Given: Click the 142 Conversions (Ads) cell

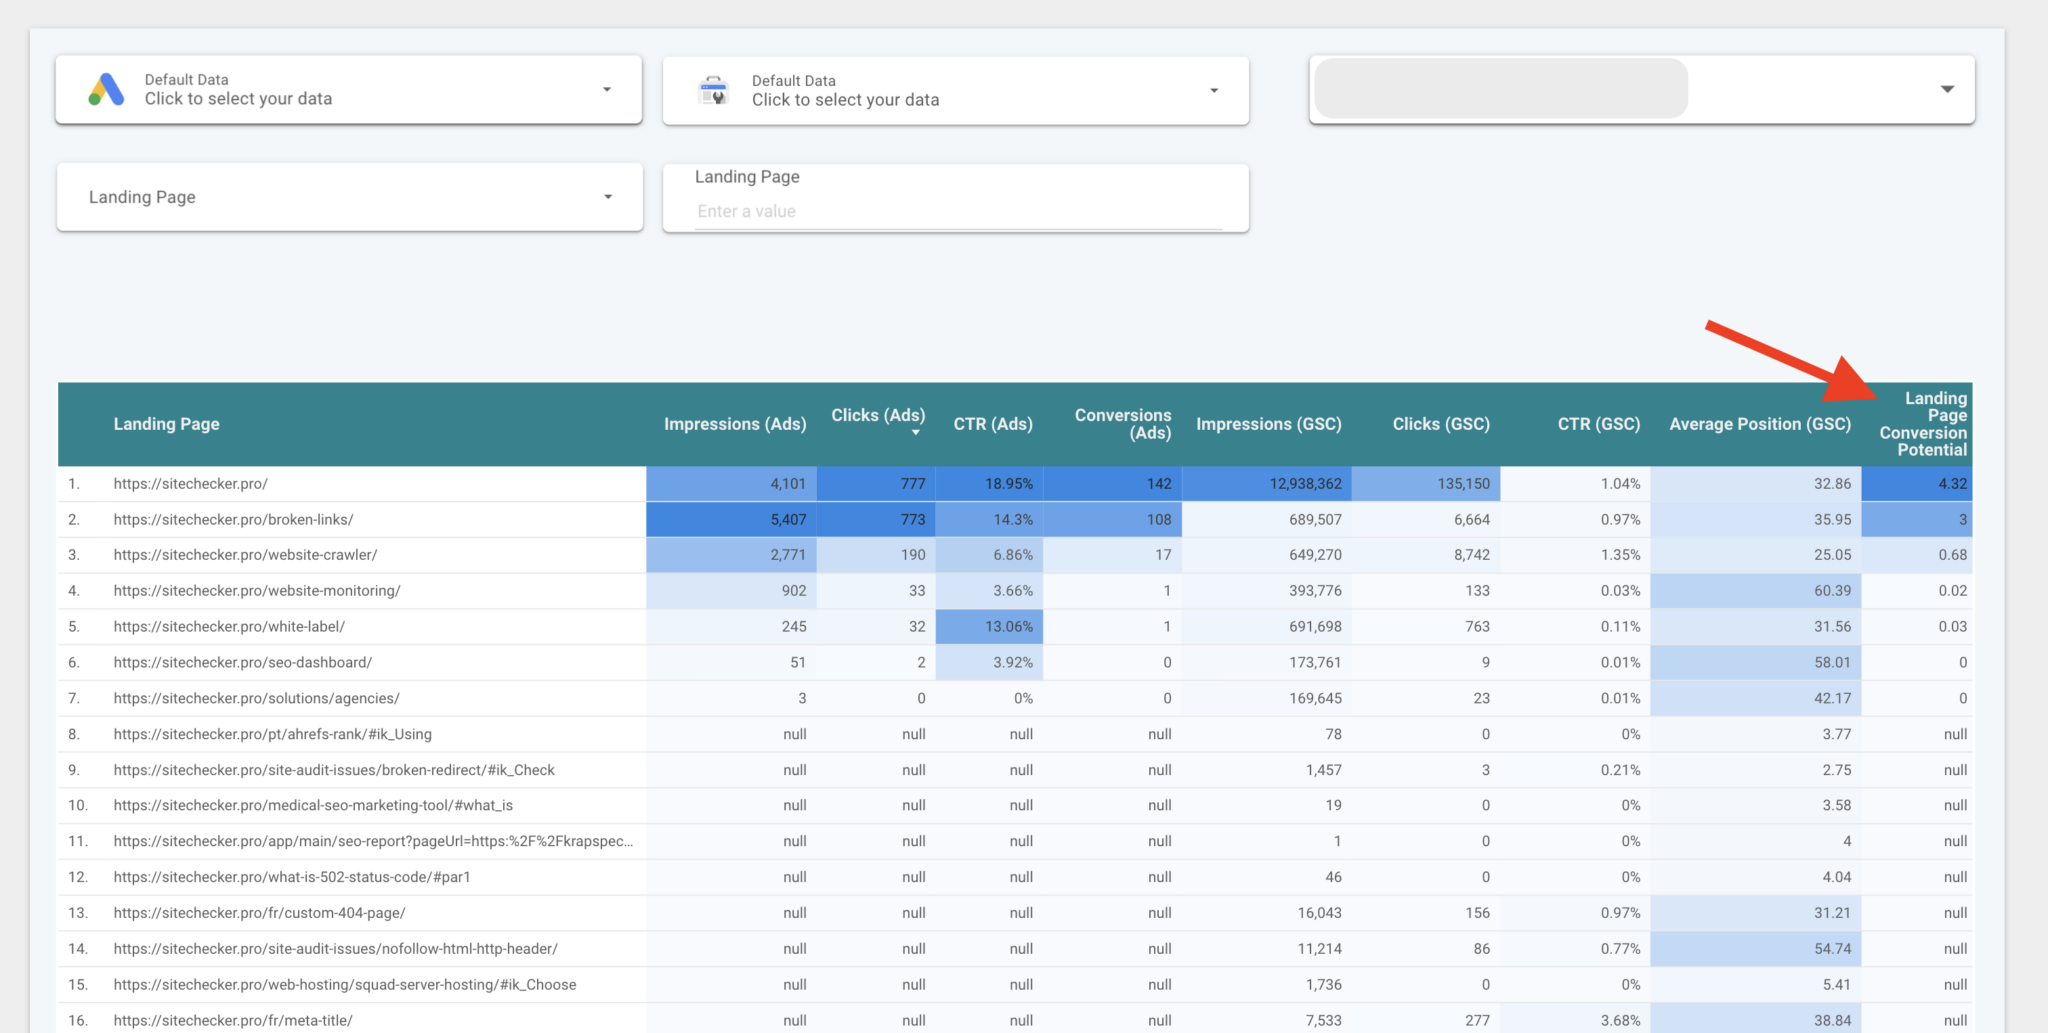Looking at the screenshot, I should tap(1113, 484).
